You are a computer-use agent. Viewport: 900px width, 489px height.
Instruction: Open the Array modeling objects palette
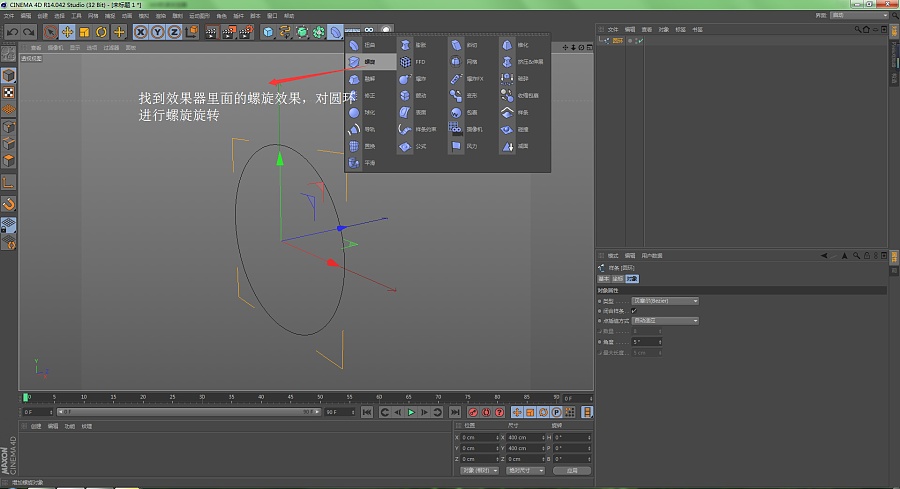pyautogui.click(x=319, y=32)
